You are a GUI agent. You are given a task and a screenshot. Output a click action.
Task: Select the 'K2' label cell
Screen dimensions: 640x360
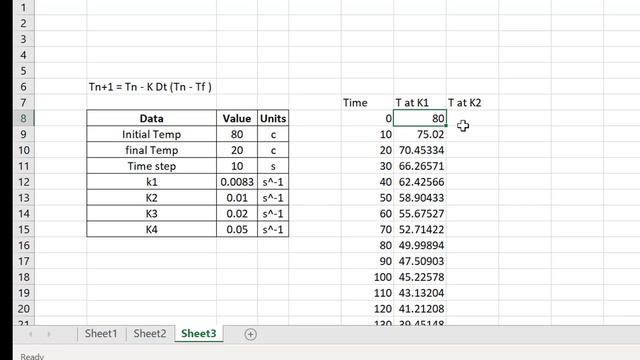pos(151,198)
